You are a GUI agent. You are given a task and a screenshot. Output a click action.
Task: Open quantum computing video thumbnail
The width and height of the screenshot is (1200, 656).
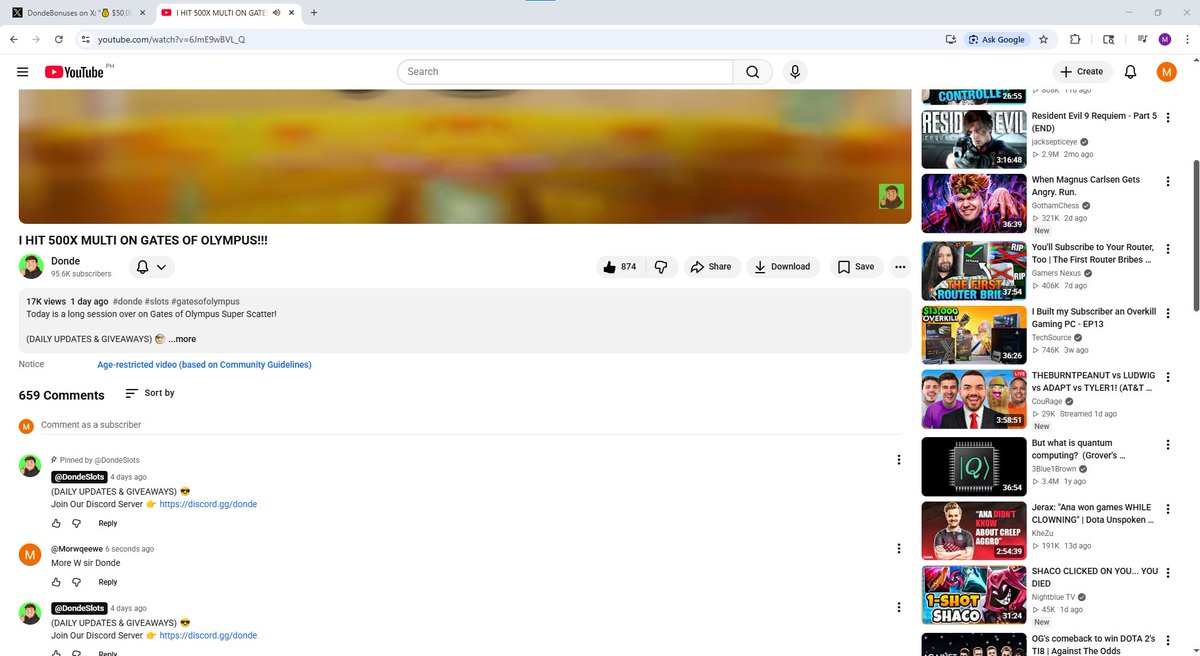(x=974, y=466)
